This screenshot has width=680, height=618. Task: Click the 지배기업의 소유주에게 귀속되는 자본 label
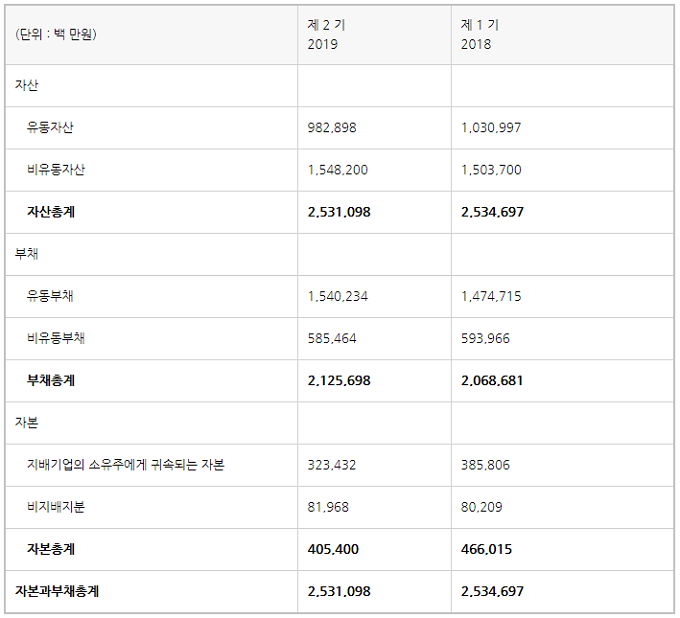(x=125, y=465)
